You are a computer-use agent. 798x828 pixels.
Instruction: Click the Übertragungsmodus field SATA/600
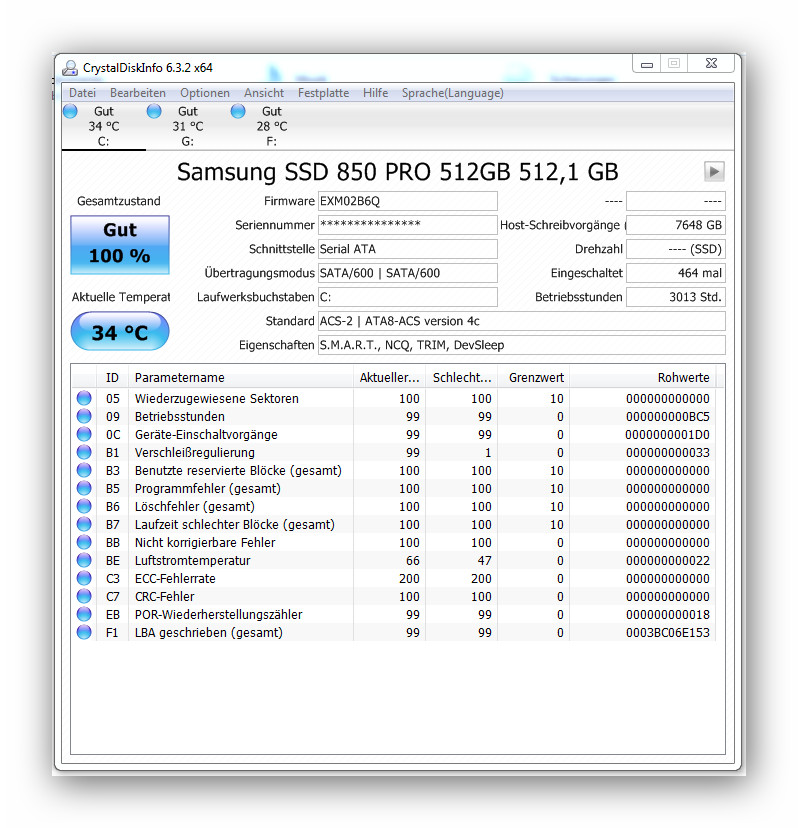[408, 273]
